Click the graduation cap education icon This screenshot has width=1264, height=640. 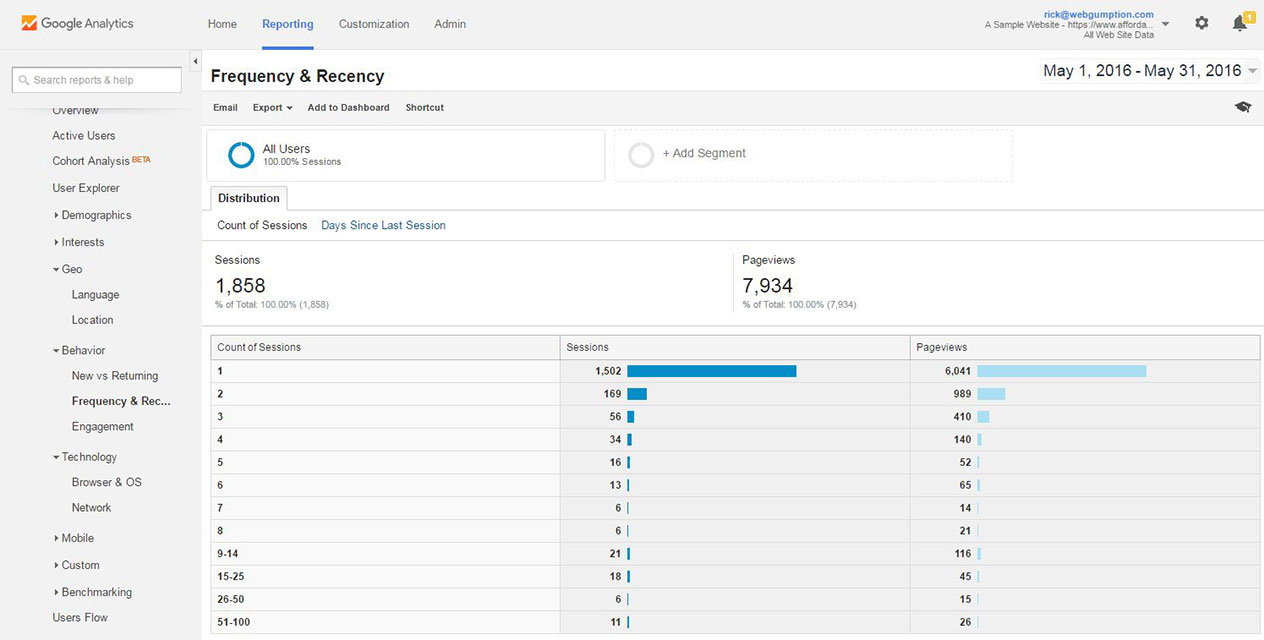(x=1242, y=107)
